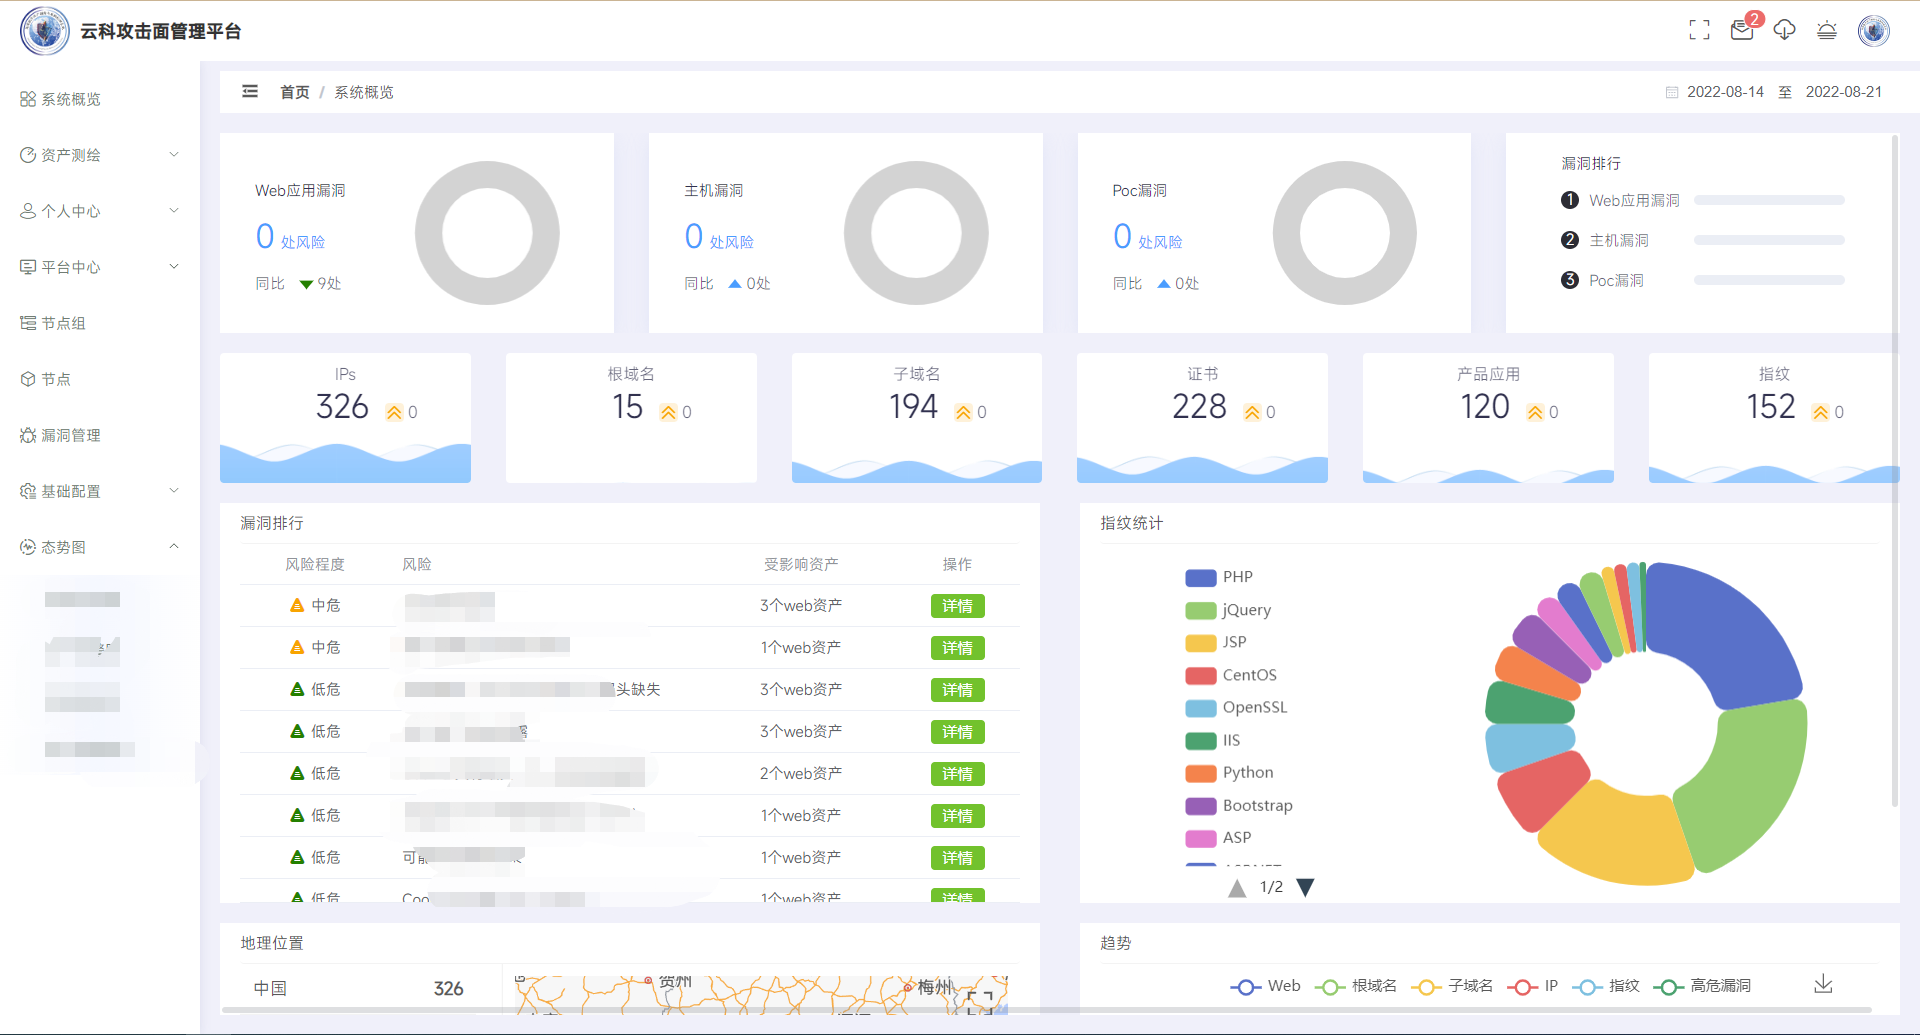The height and width of the screenshot is (1035, 1920).
Task: Expand the 平台中心 sidebar menu
Action: tap(100, 267)
